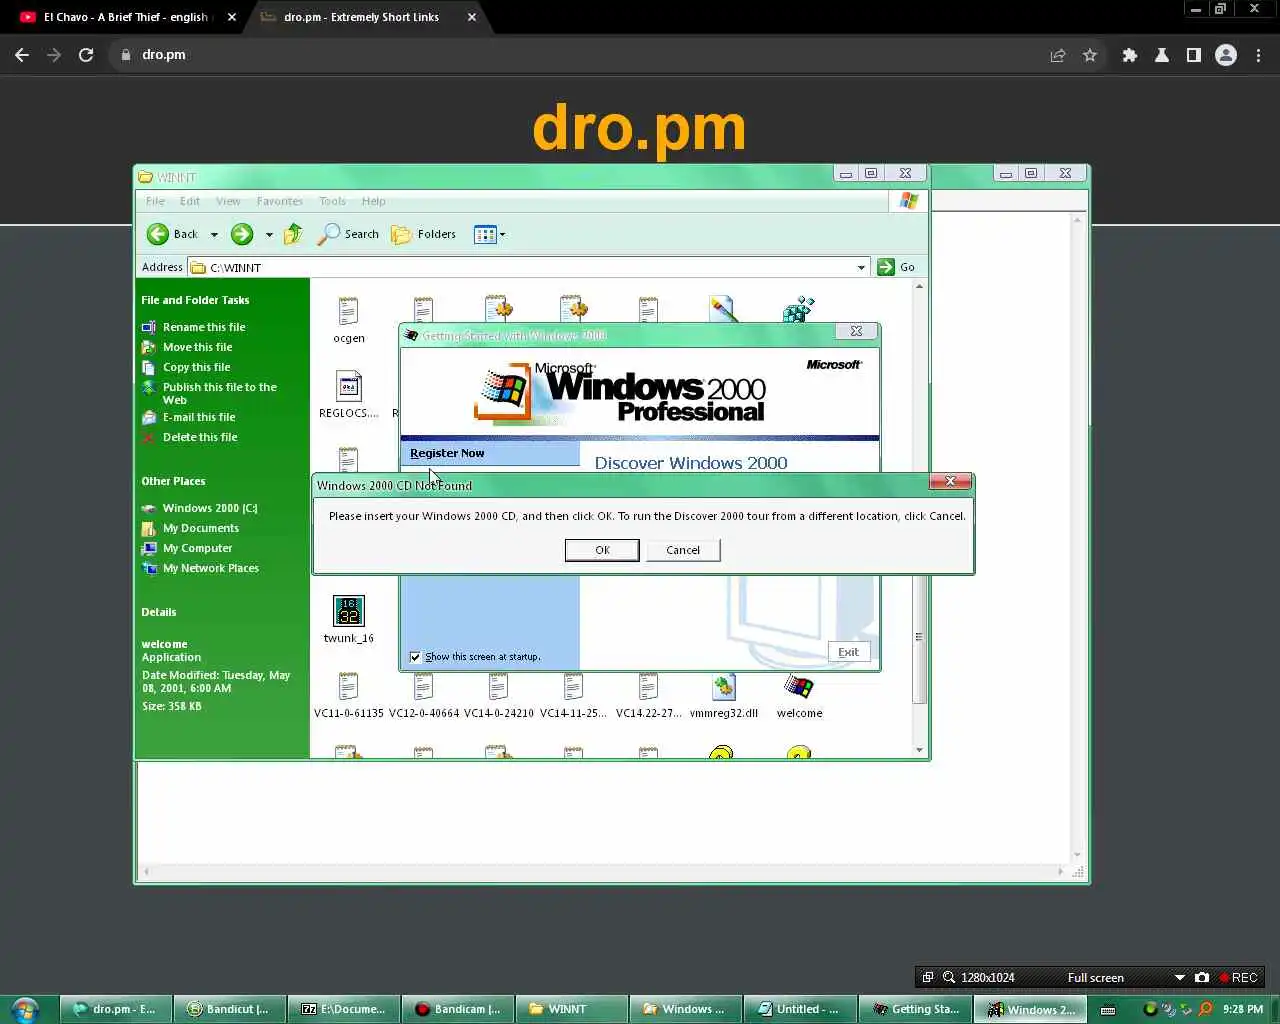Click Move this file task
The width and height of the screenshot is (1280, 1024).
[x=197, y=347]
